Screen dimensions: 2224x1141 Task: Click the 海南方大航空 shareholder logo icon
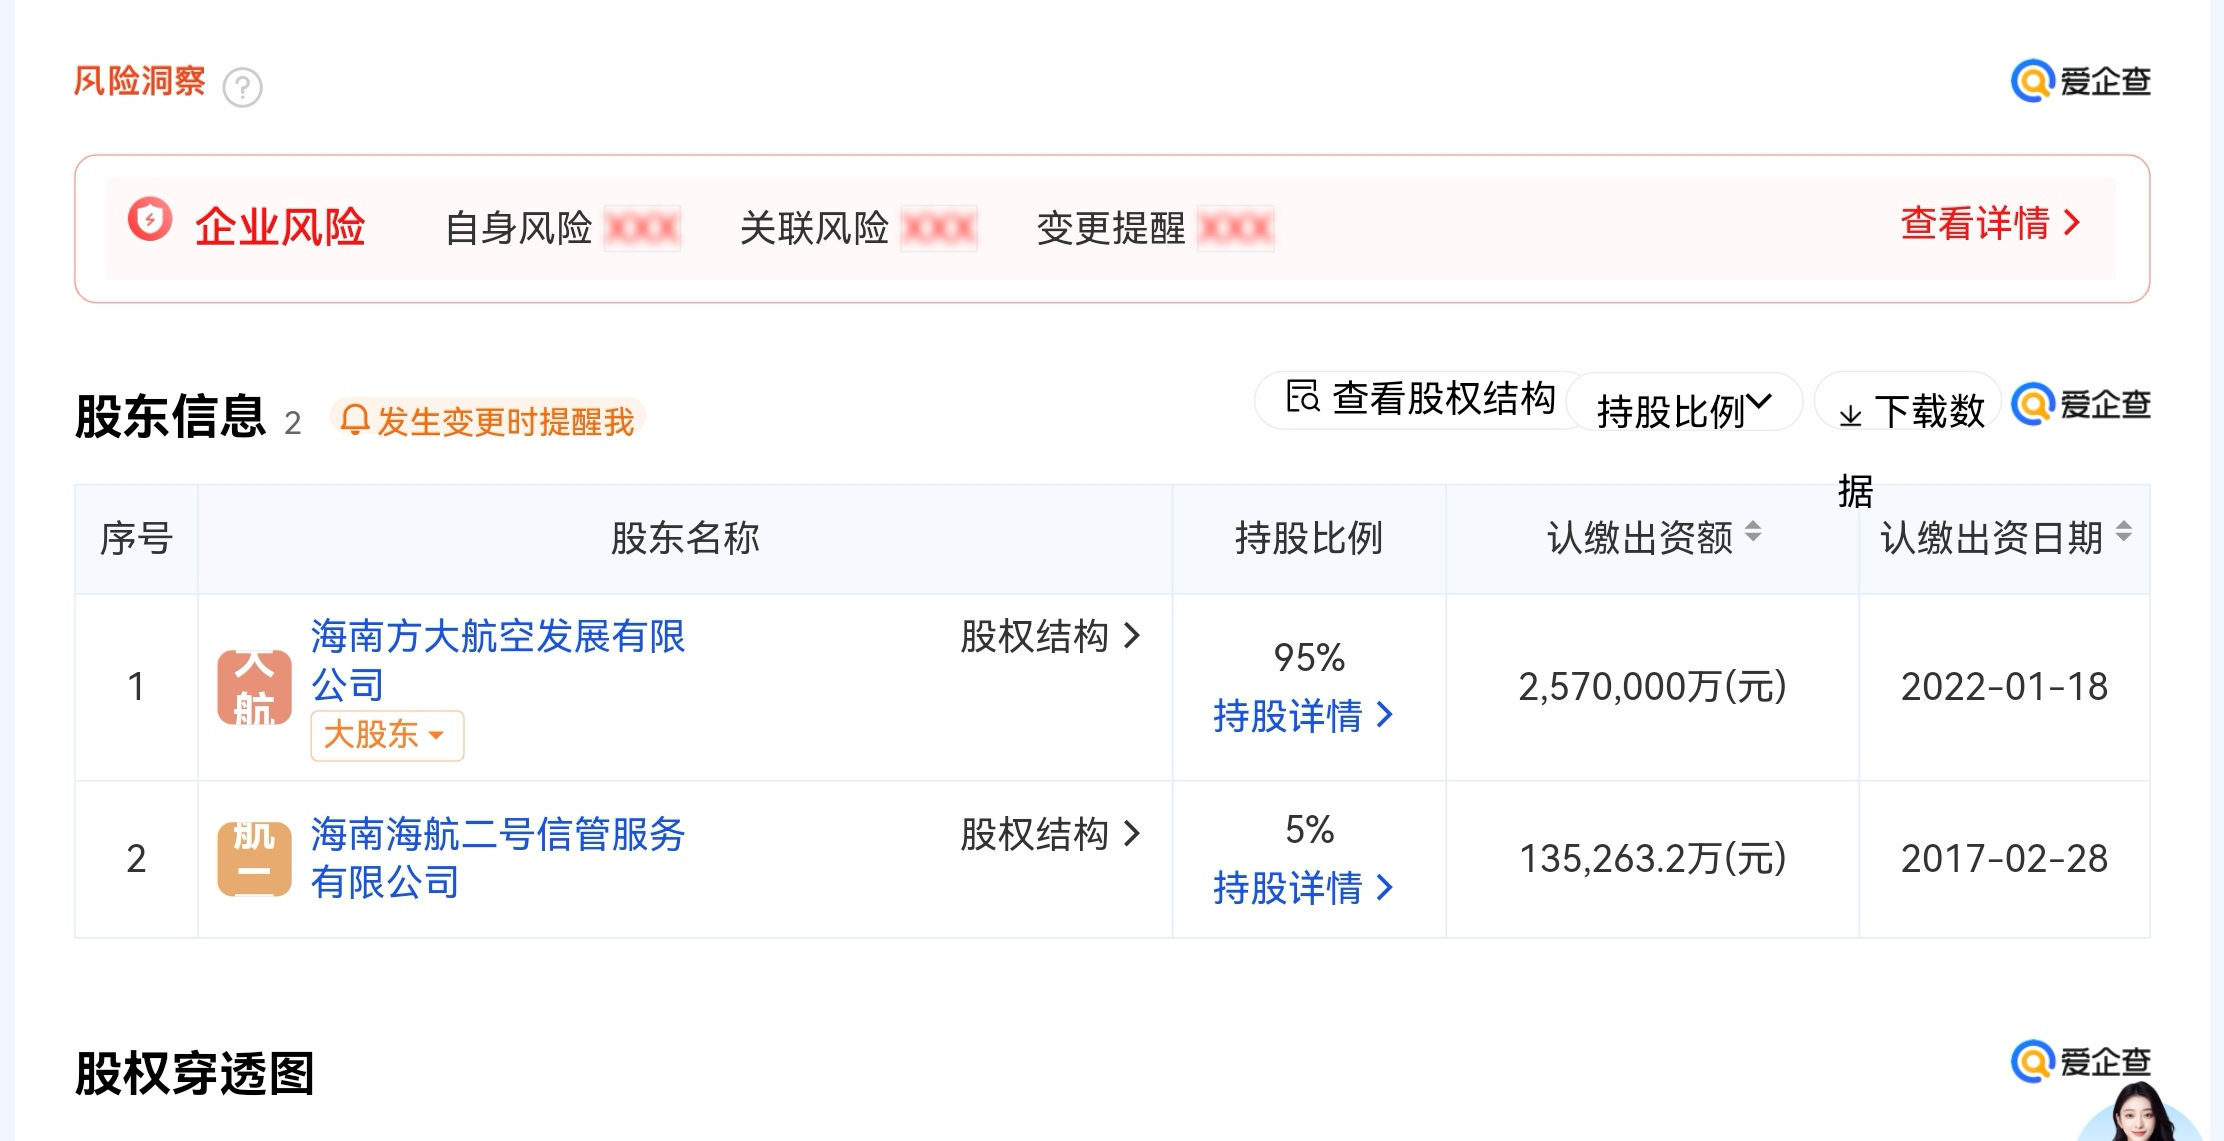(254, 687)
